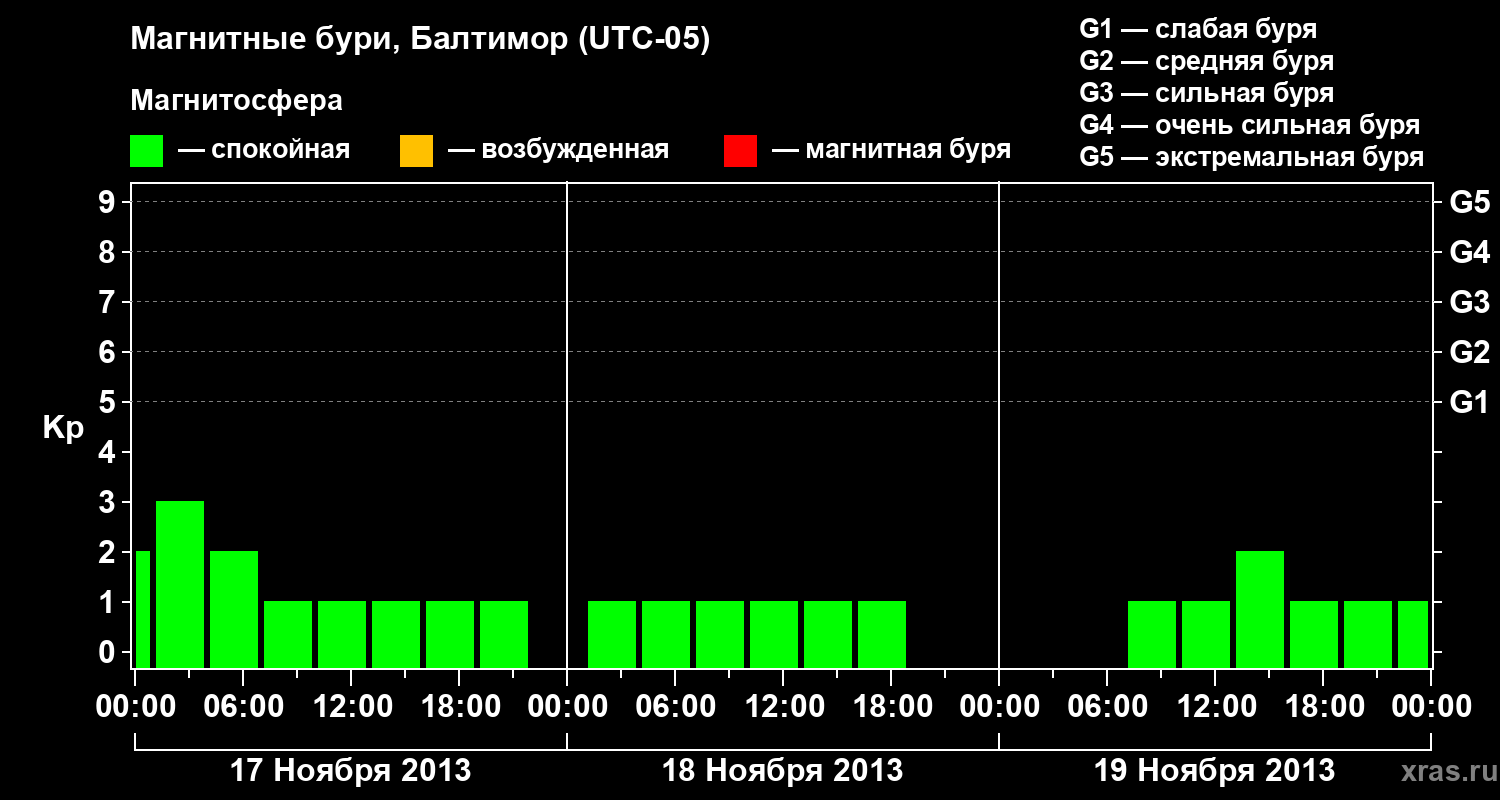Click the 'G2' label on right axis
The image size is (1500, 800).
click(x=1469, y=352)
